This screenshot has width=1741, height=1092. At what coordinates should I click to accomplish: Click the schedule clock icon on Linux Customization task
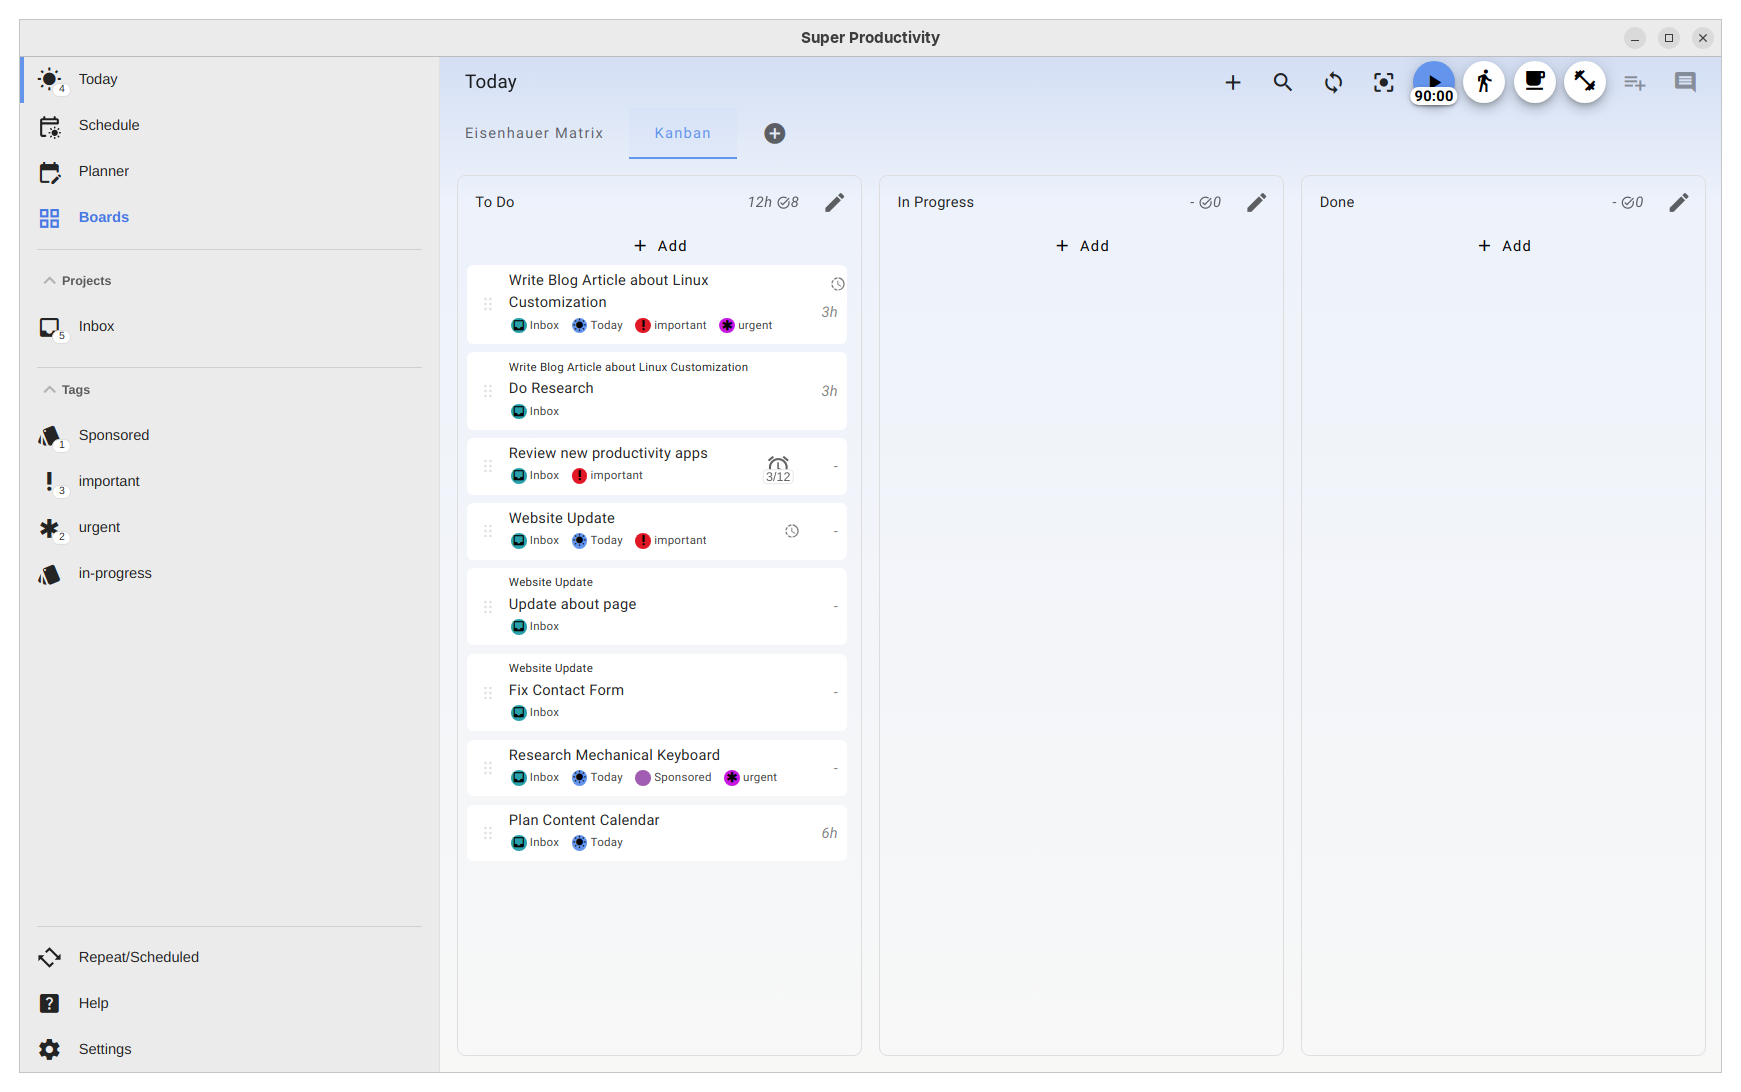(838, 285)
